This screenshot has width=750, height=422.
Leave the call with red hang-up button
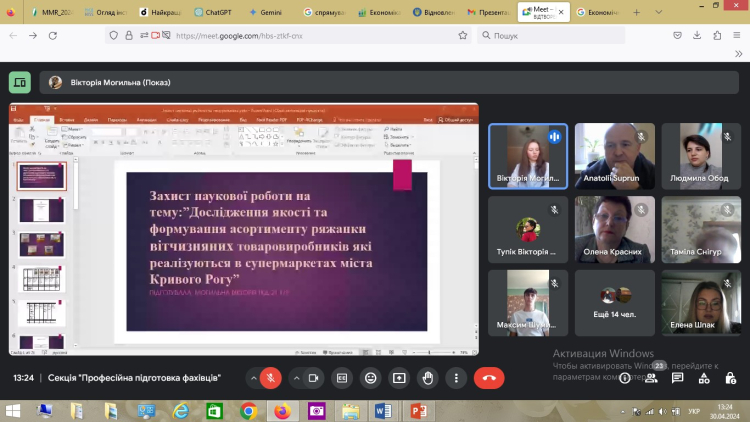(x=489, y=378)
